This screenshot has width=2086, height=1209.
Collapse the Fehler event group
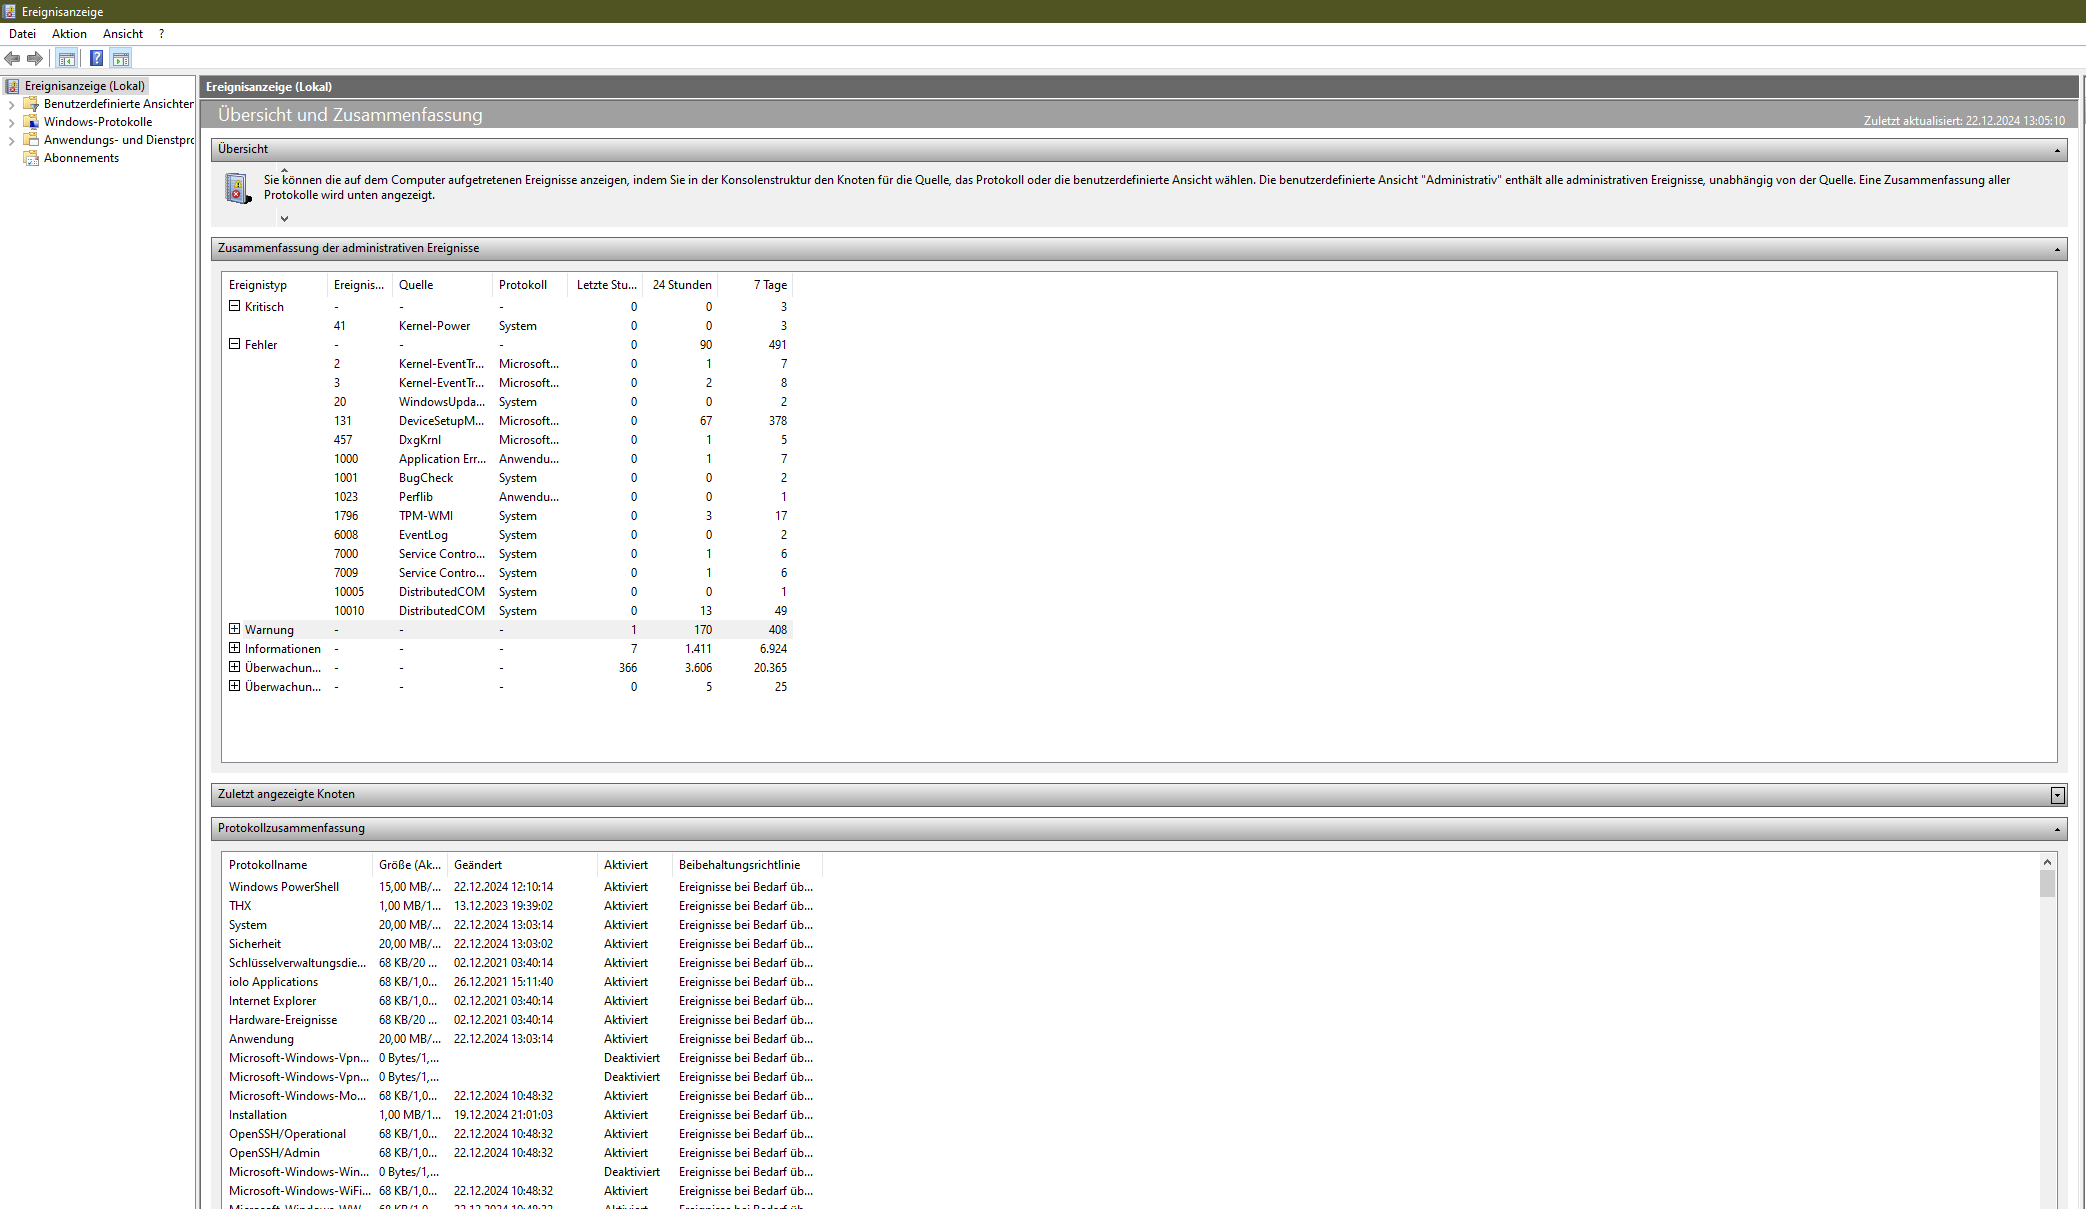point(235,344)
